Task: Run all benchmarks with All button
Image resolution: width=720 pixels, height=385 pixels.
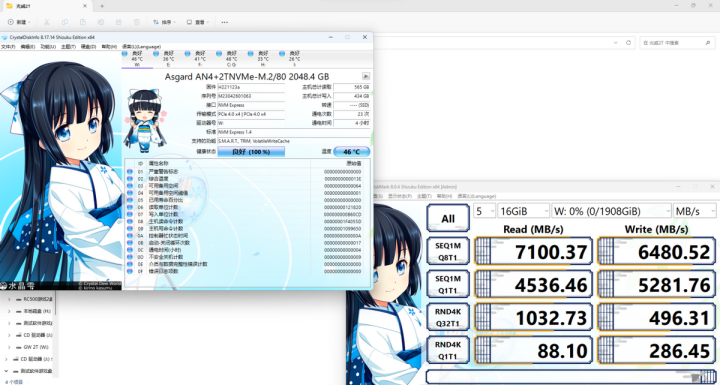Action: coord(448,218)
